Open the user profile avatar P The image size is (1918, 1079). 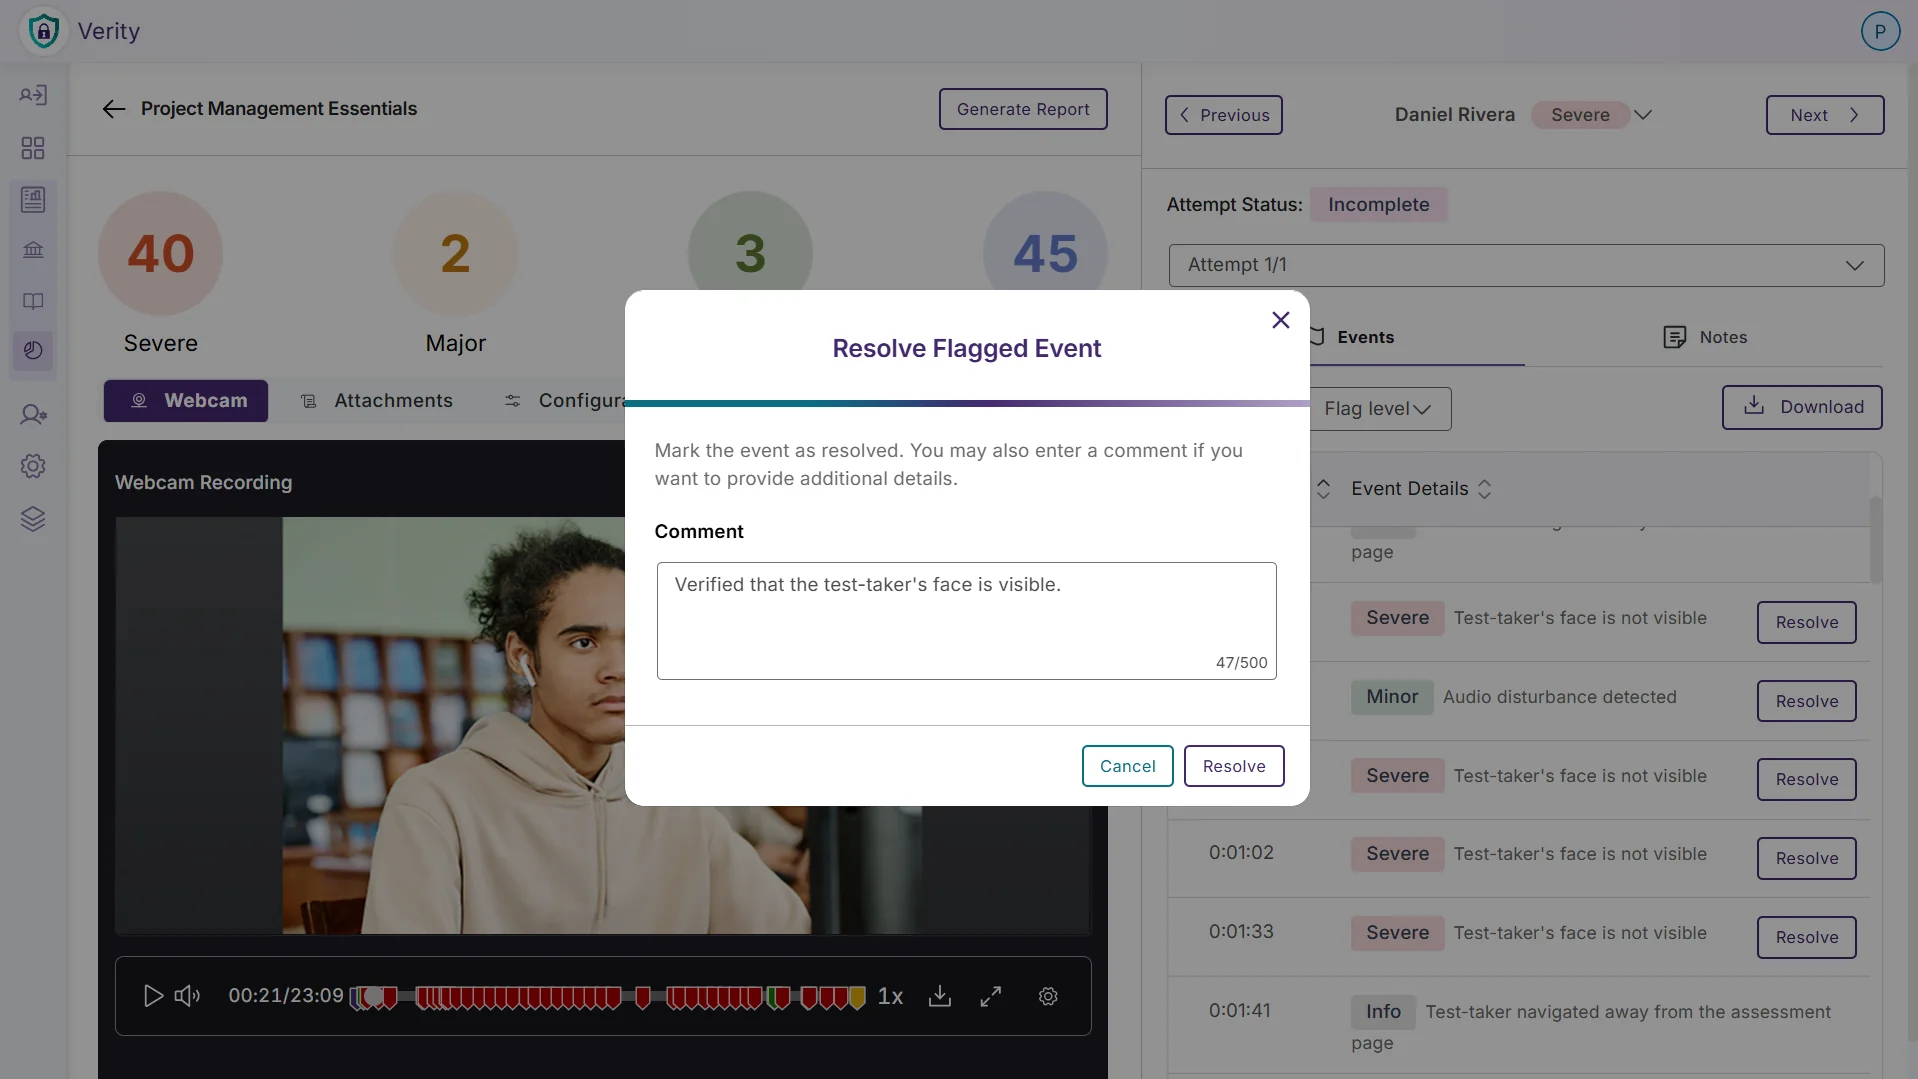point(1879,31)
